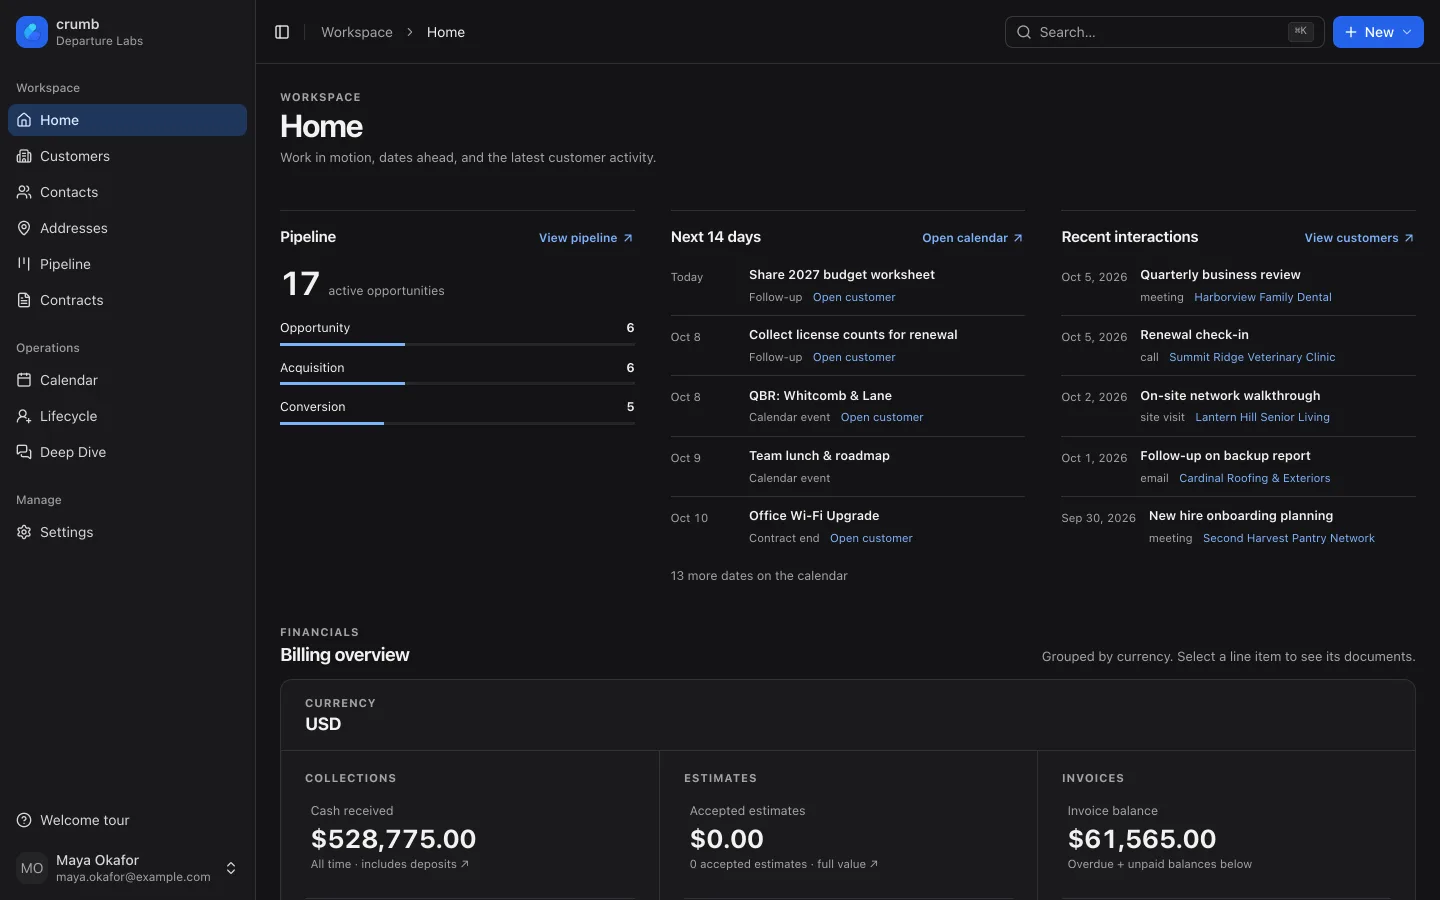The image size is (1440, 900).
Task: Click the Settings gear icon
Action: (24, 532)
